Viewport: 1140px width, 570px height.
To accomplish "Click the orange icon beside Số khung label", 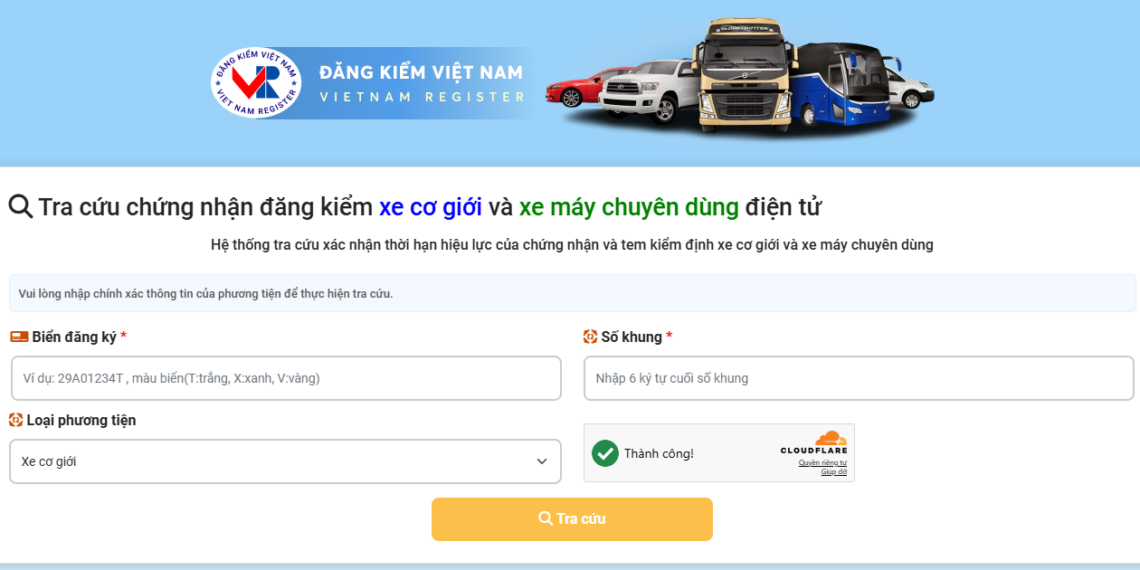I will (590, 337).
